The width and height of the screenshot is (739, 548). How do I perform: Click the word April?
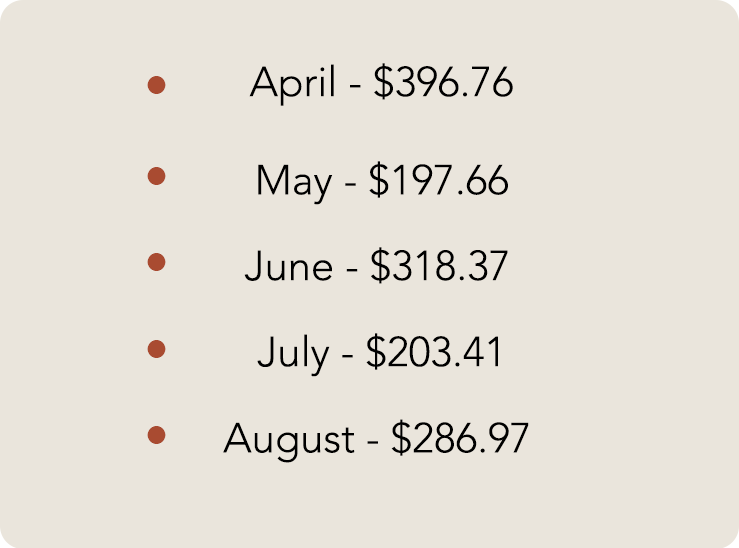click(x=293, y=84)
